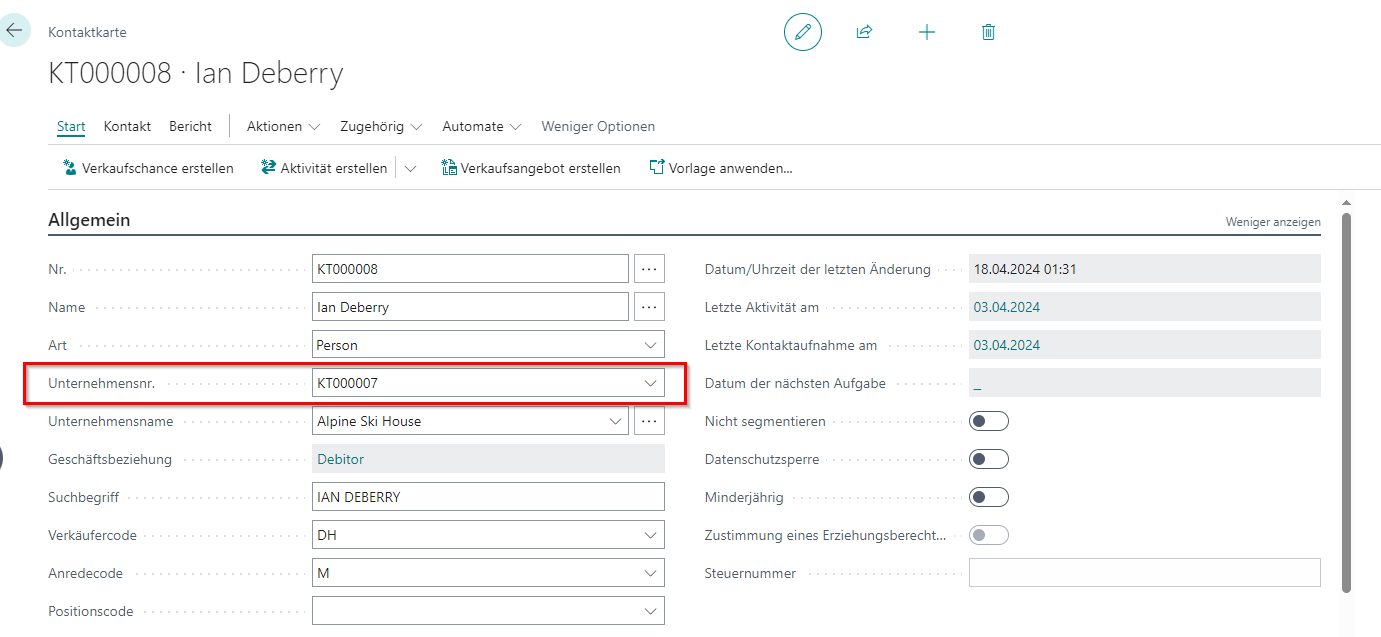Screen dimensions: 1381x637
Task: Switch to the Bericht tab
Action: click(x=190, y=127)
